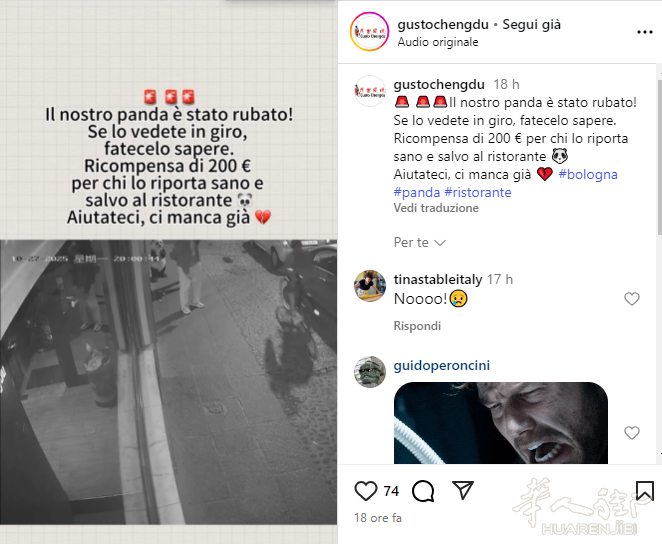Open Audio originale link
Screen dimensions: 662x544
point(438,42)
